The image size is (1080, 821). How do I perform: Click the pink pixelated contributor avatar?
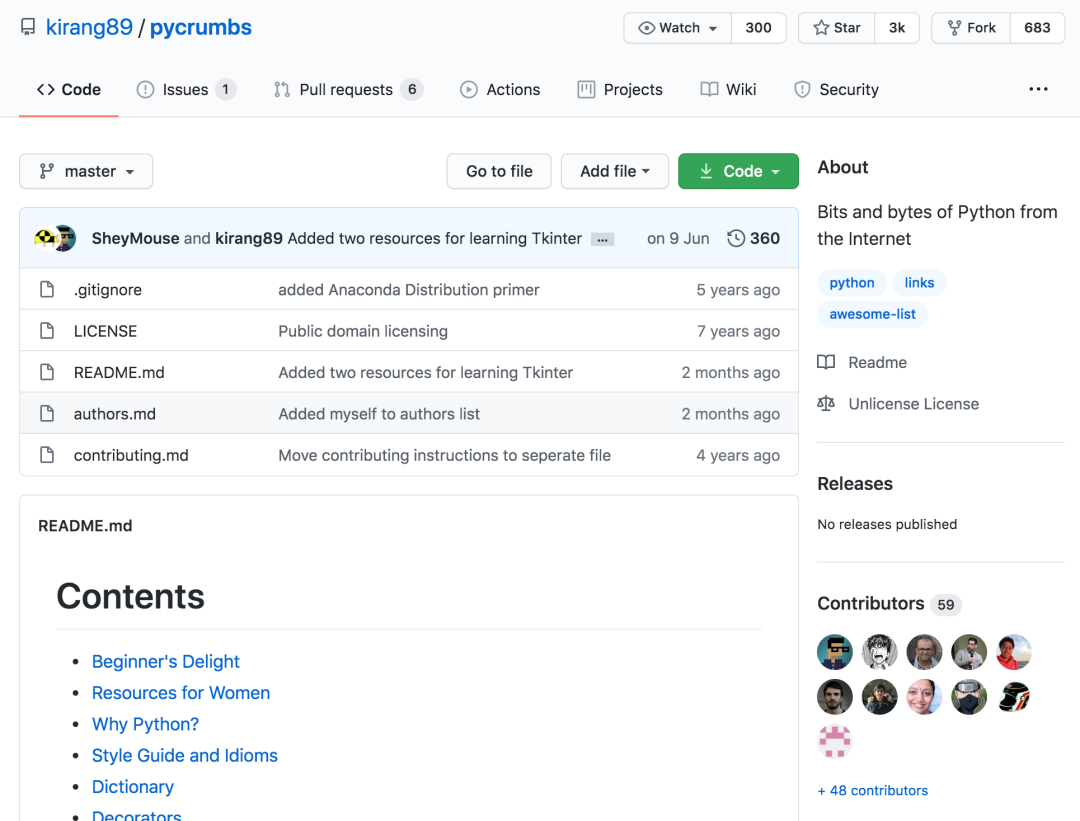tap(835, 742)
